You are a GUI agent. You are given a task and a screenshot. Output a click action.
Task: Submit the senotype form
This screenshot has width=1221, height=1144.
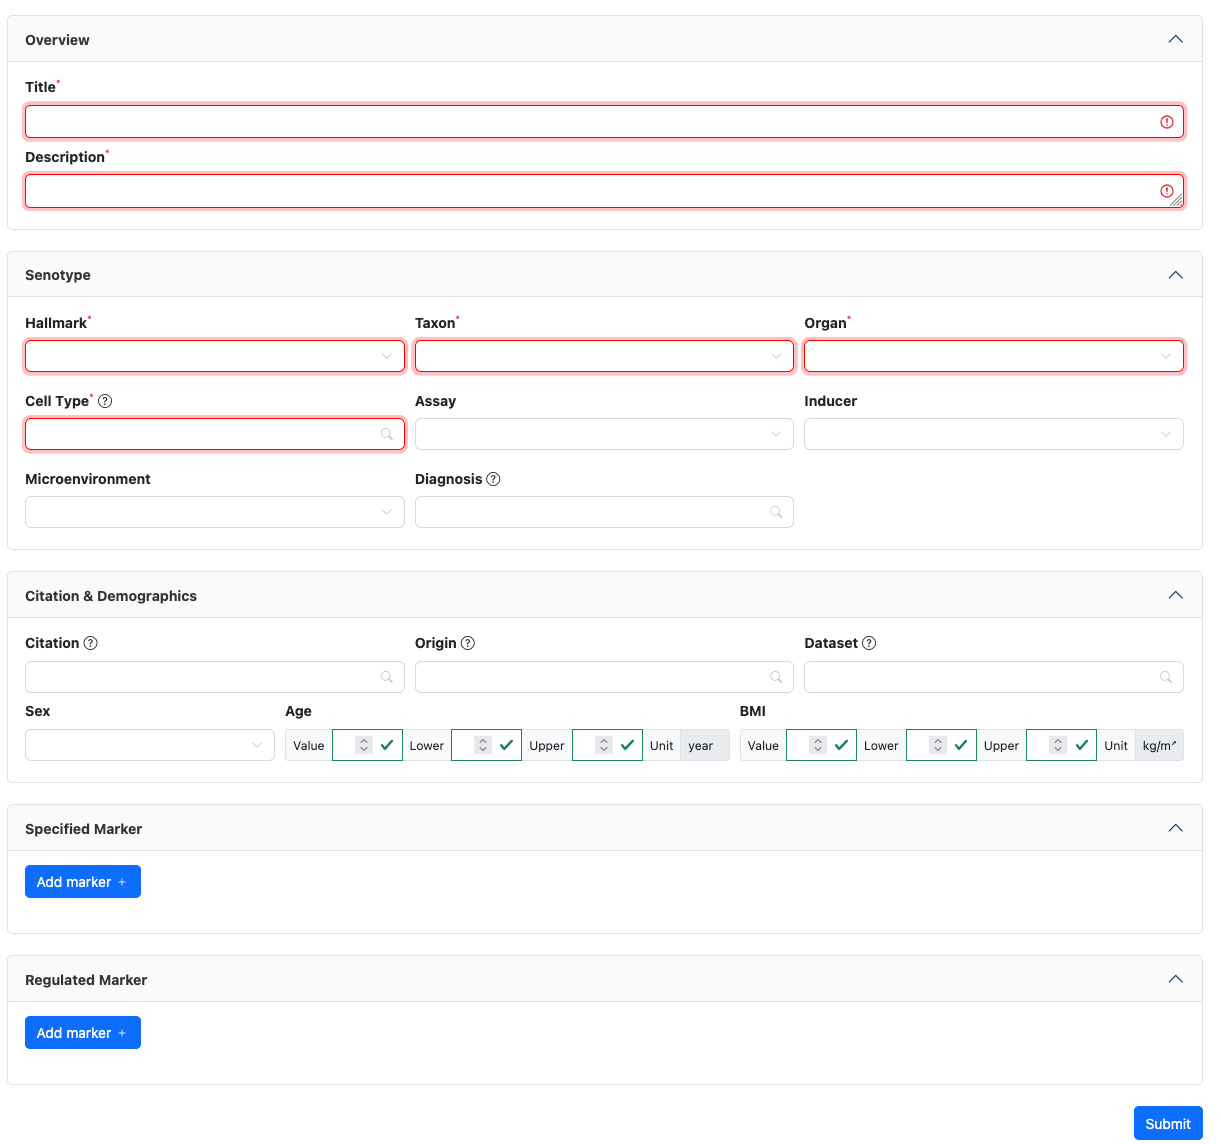pyautogui.click(x=1168, y=1123)
